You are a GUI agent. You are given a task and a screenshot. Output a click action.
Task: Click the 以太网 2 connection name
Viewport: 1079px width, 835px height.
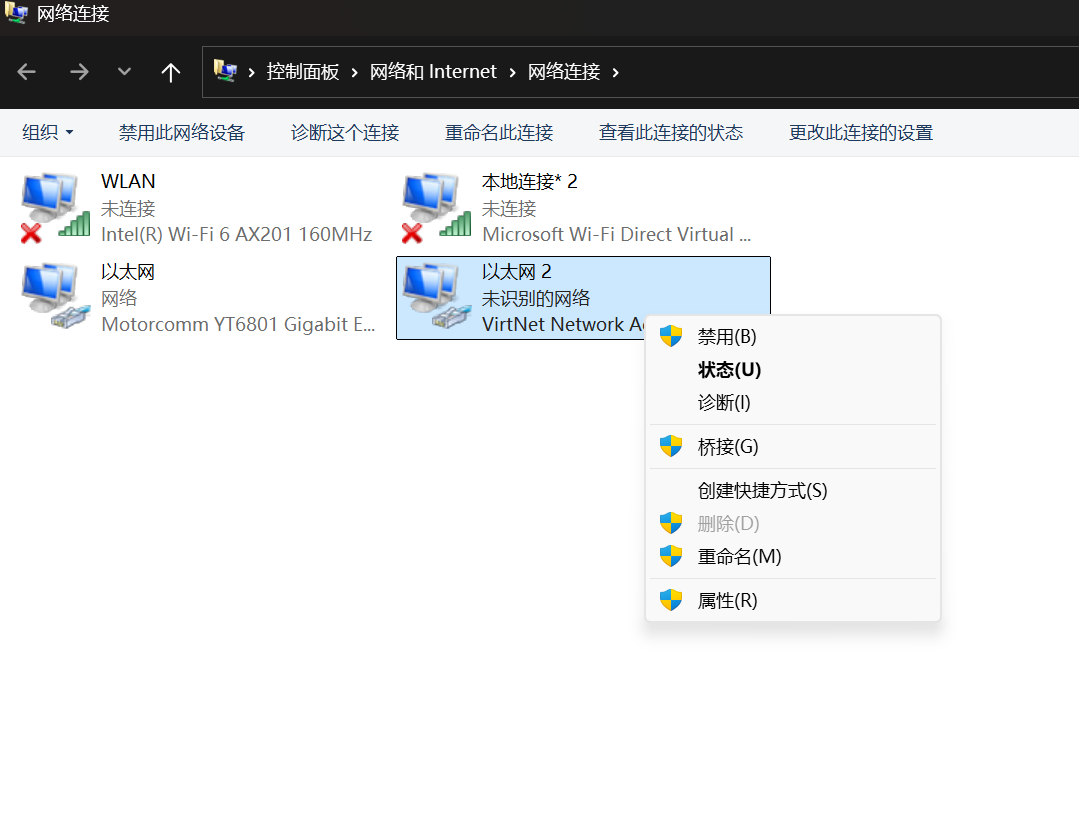(517, 271)
